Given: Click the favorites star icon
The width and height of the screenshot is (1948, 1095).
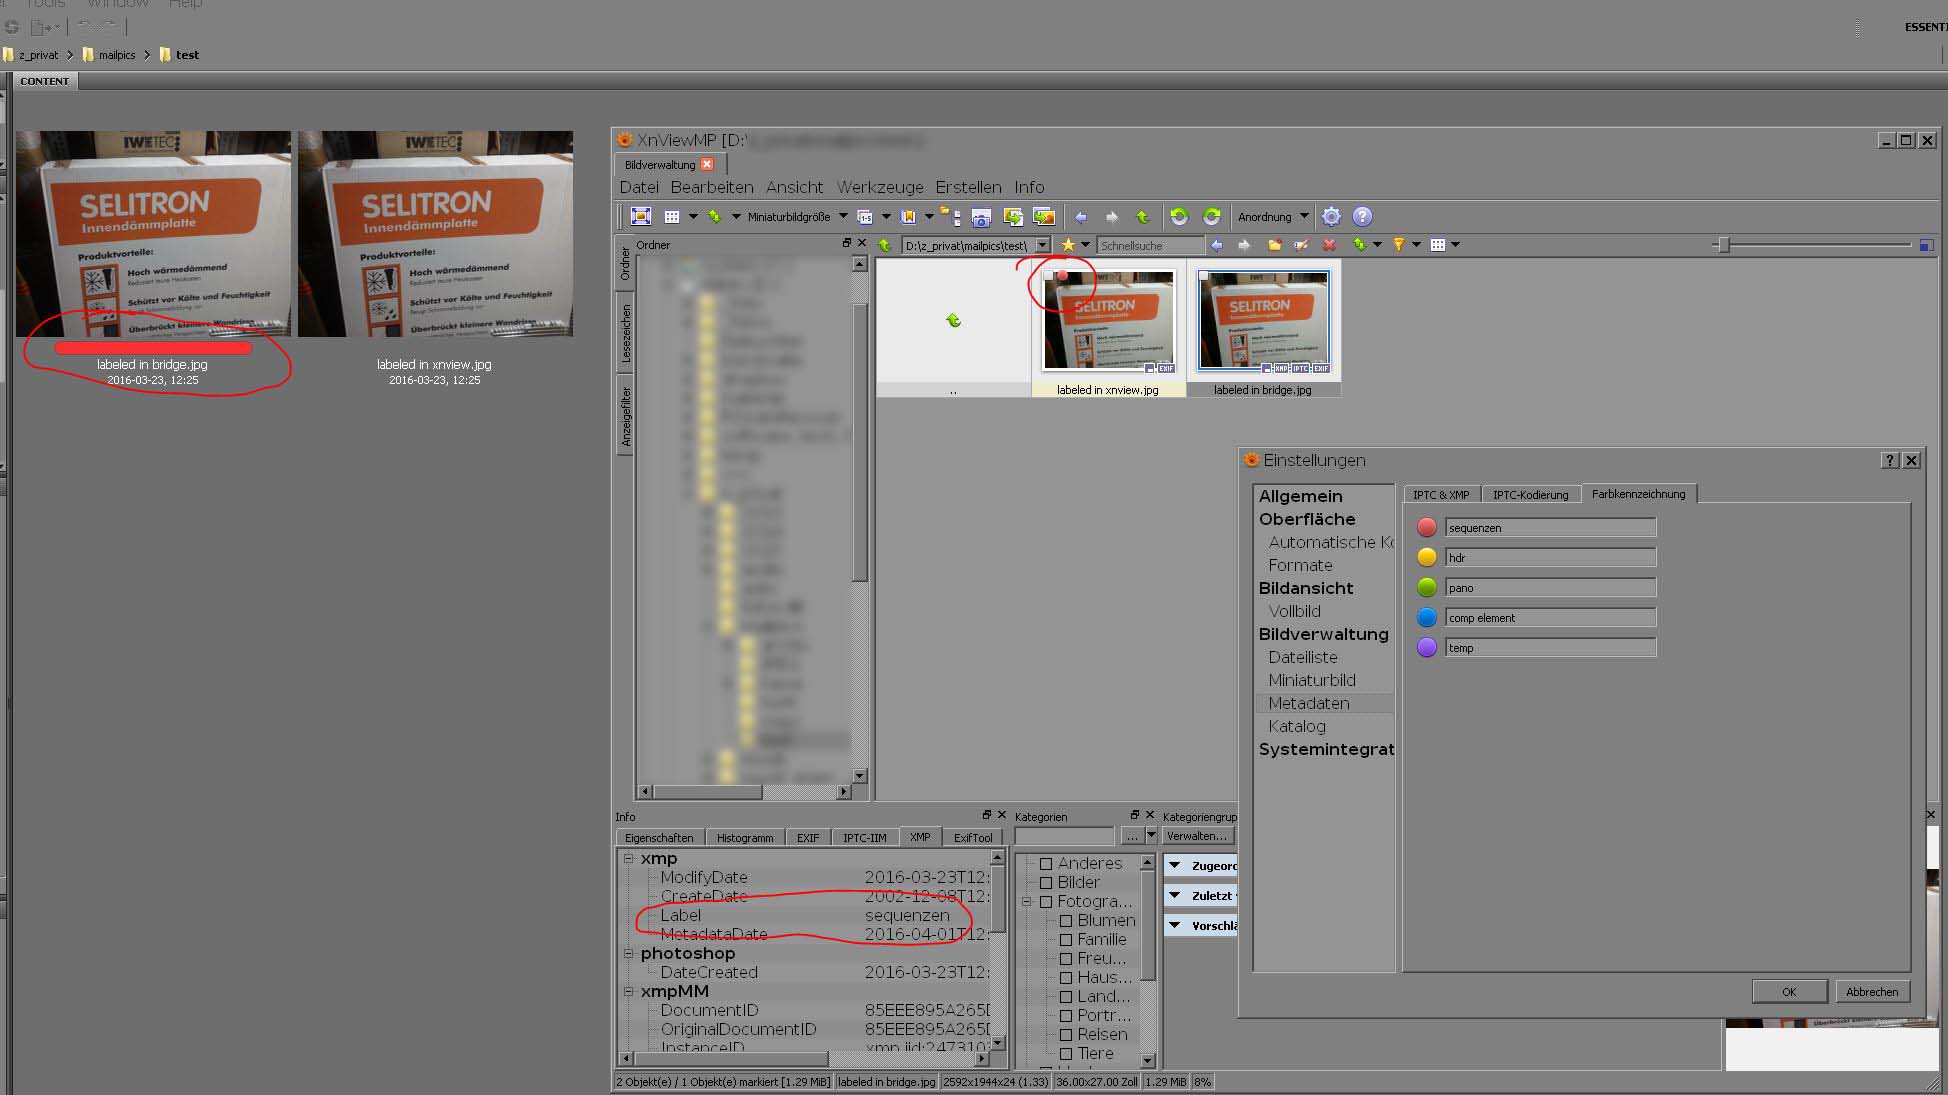Looking at the screenshot, I should coord(1068,245).
